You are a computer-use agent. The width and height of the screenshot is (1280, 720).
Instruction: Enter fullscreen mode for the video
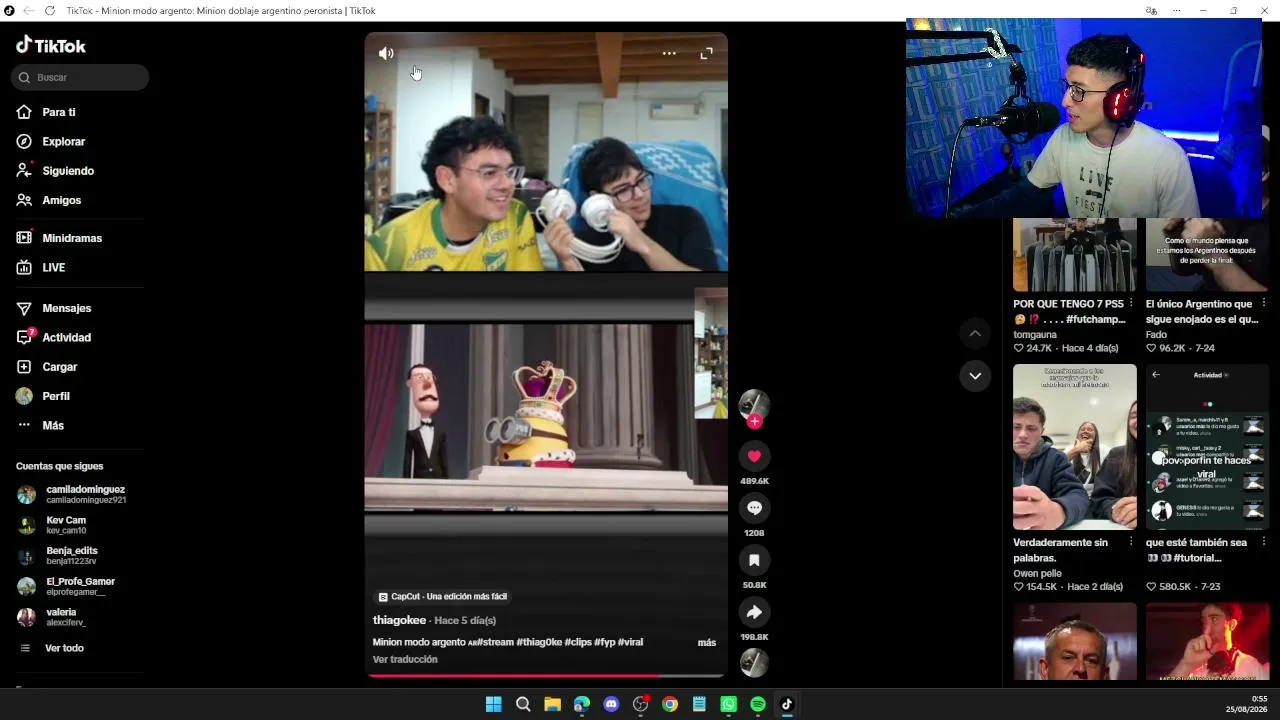click(x=706, y=53)
